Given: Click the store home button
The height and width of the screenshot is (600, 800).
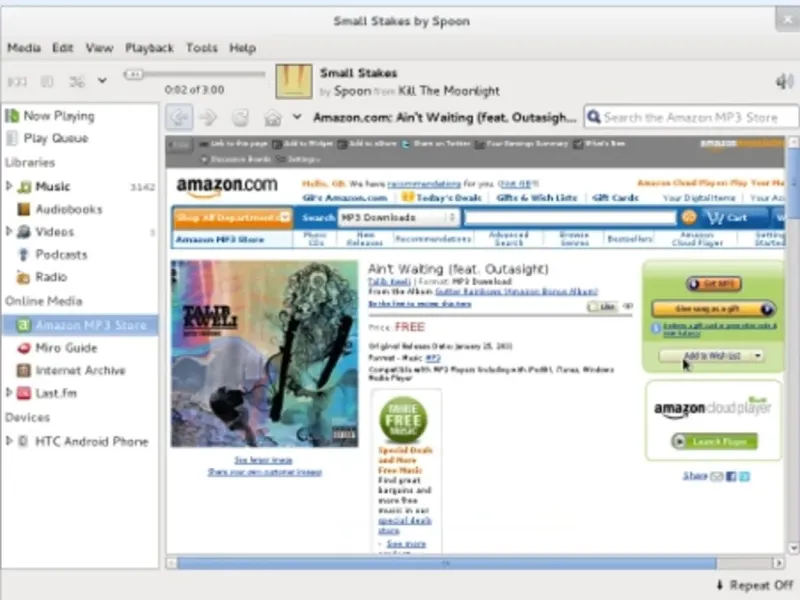Looking at the screenshot, I should (273, 118).
